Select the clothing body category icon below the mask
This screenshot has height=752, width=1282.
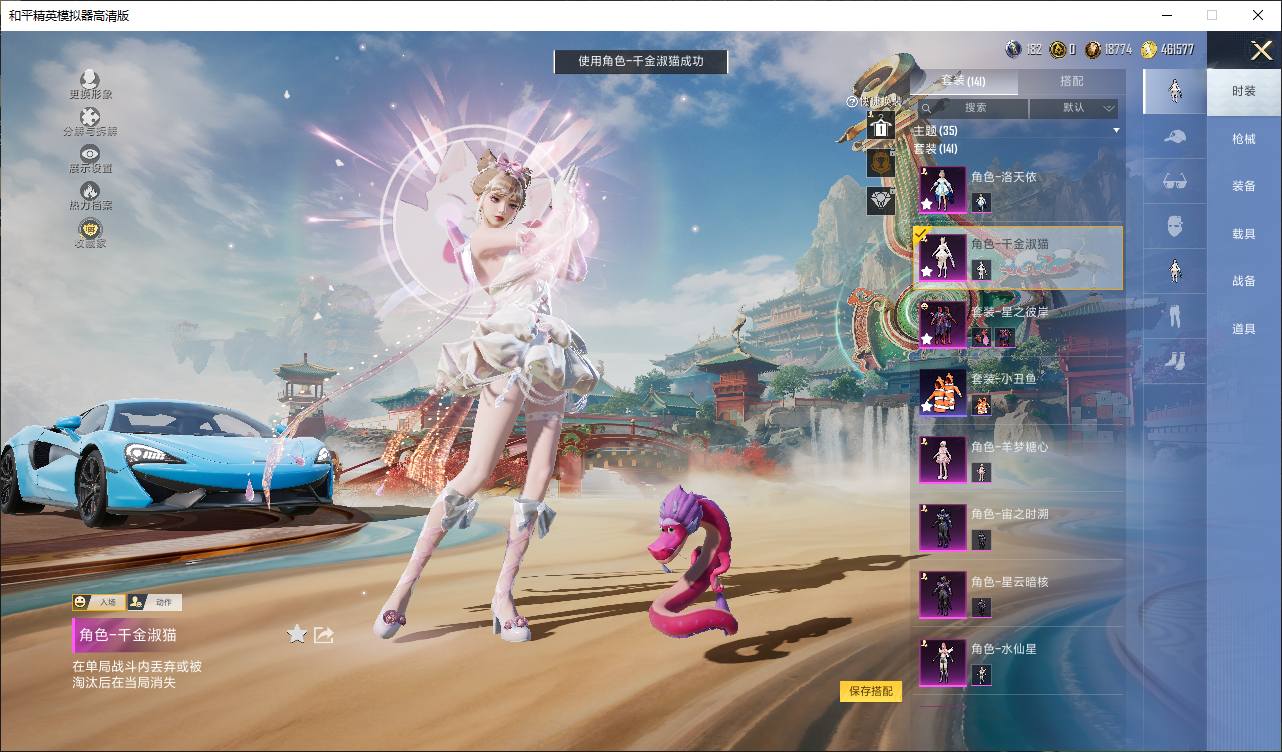[x=1175, y=271]
